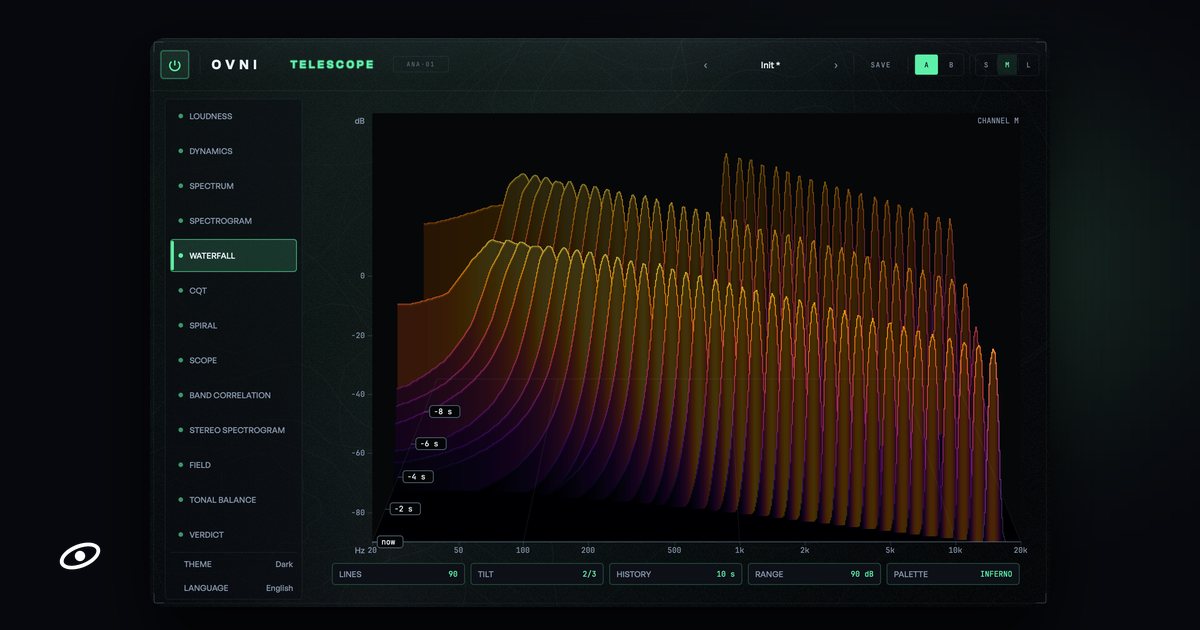1200x630 pixels.
Task: Change the Language English setting
Action: pyautogui.click(x=238, y=588)
